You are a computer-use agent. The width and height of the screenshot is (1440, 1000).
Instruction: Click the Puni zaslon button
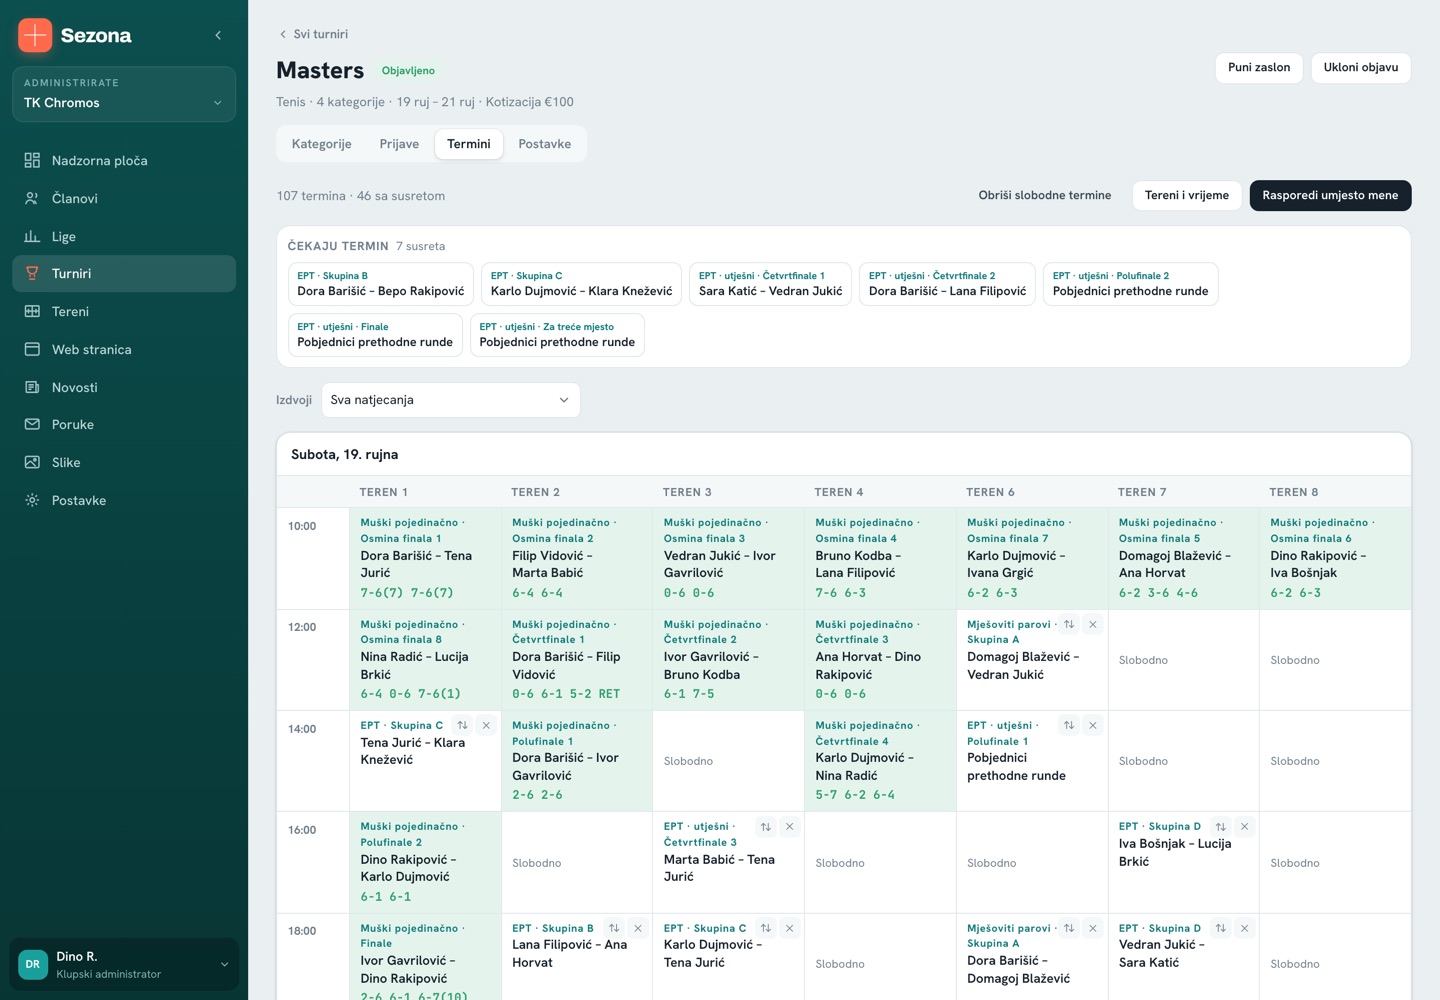point(1259,67)
